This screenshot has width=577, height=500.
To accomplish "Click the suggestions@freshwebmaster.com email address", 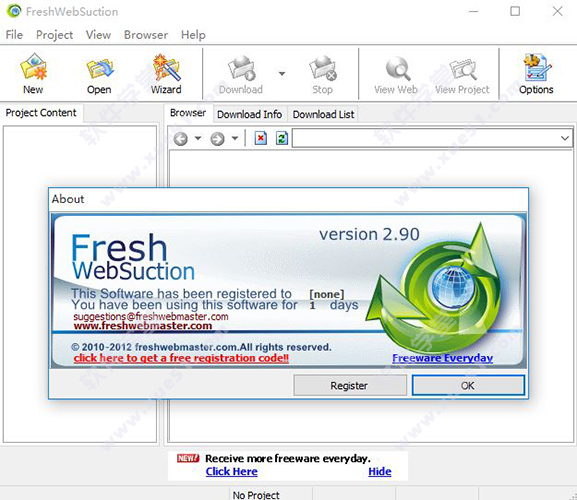I will [151, 316].
